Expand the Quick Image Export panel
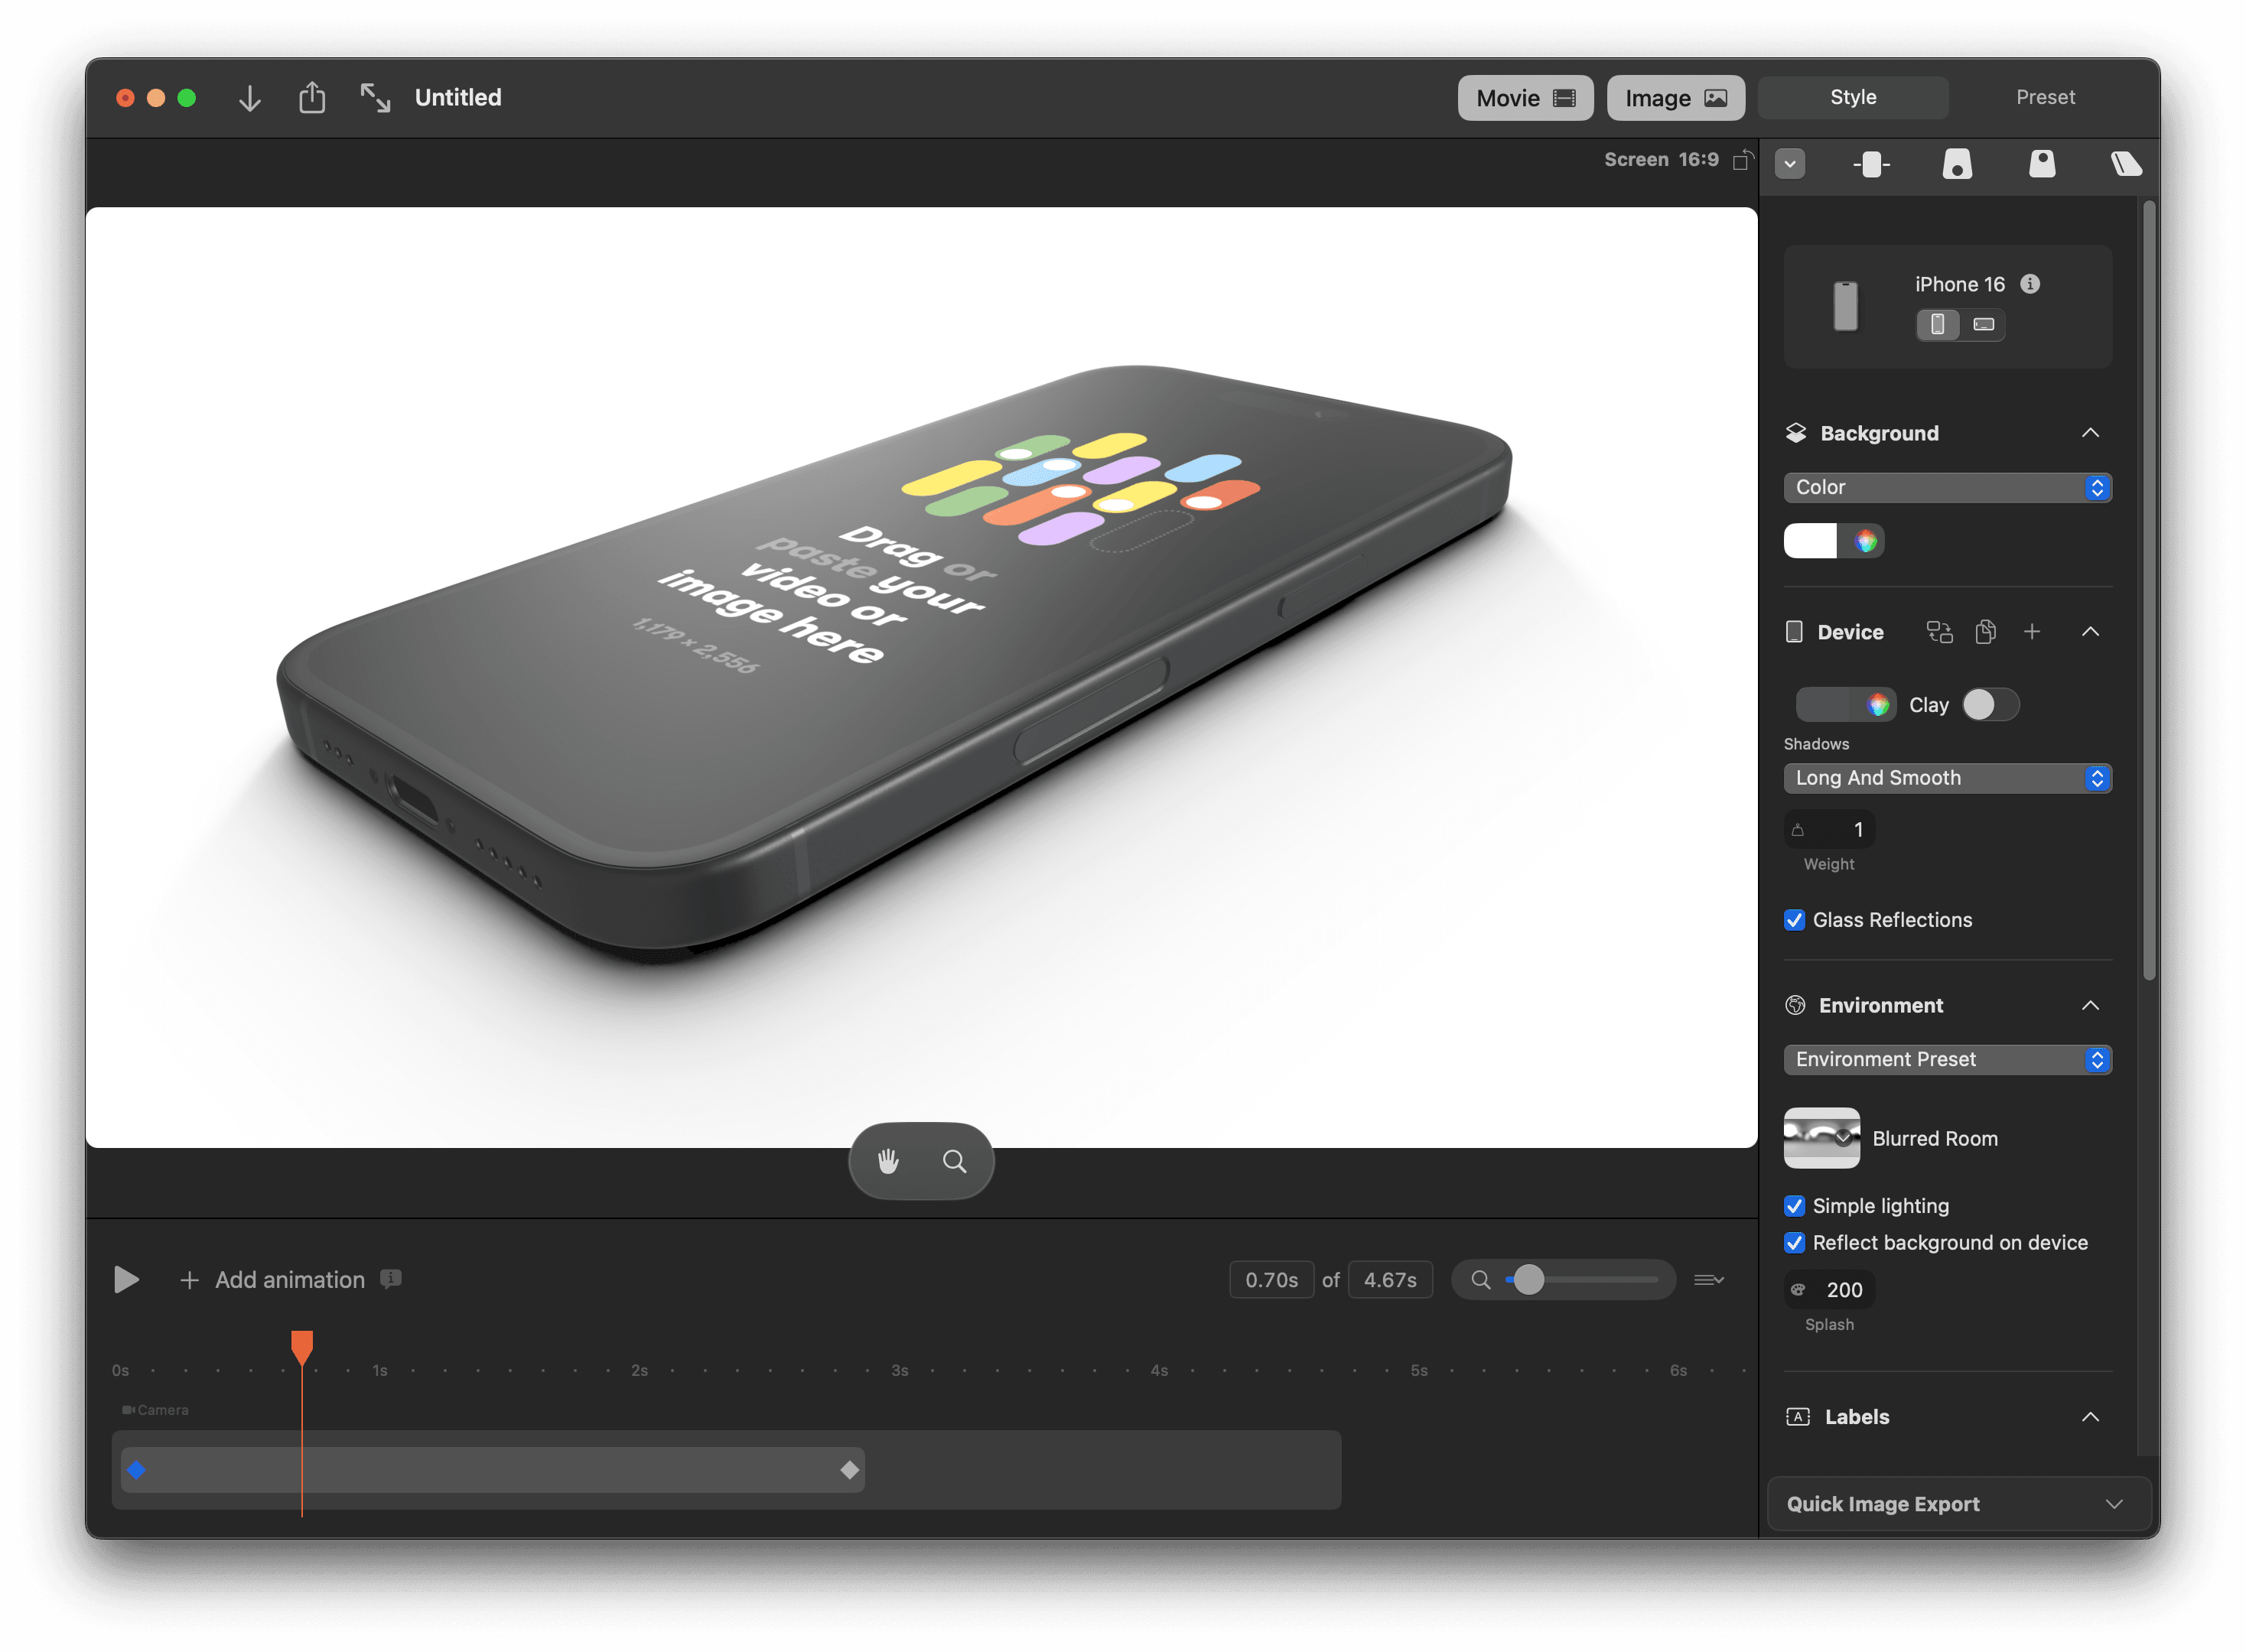The width and height of the screenshot is (2246, 1652). tap(1958, 1504)
